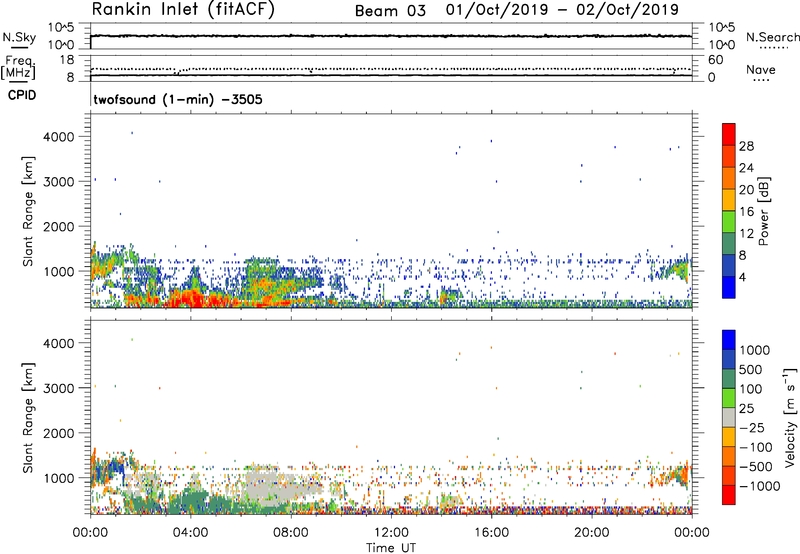Select the bright blue bottom Power colorbar segment
800x554 pixels.
729,287
